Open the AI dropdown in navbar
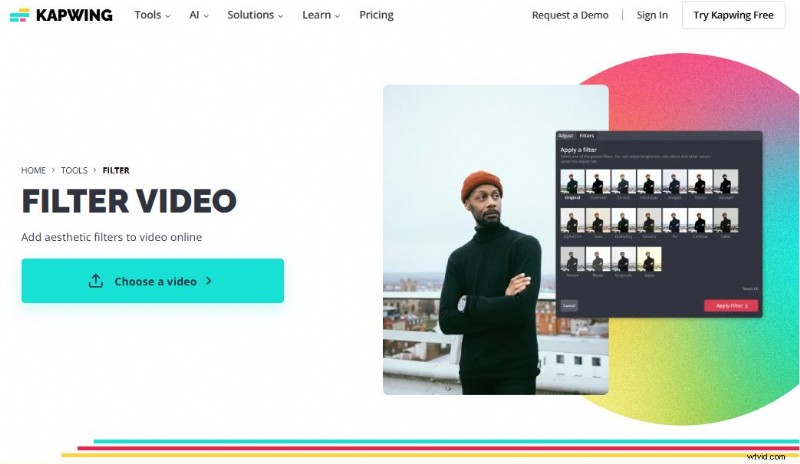 (198, 15)
